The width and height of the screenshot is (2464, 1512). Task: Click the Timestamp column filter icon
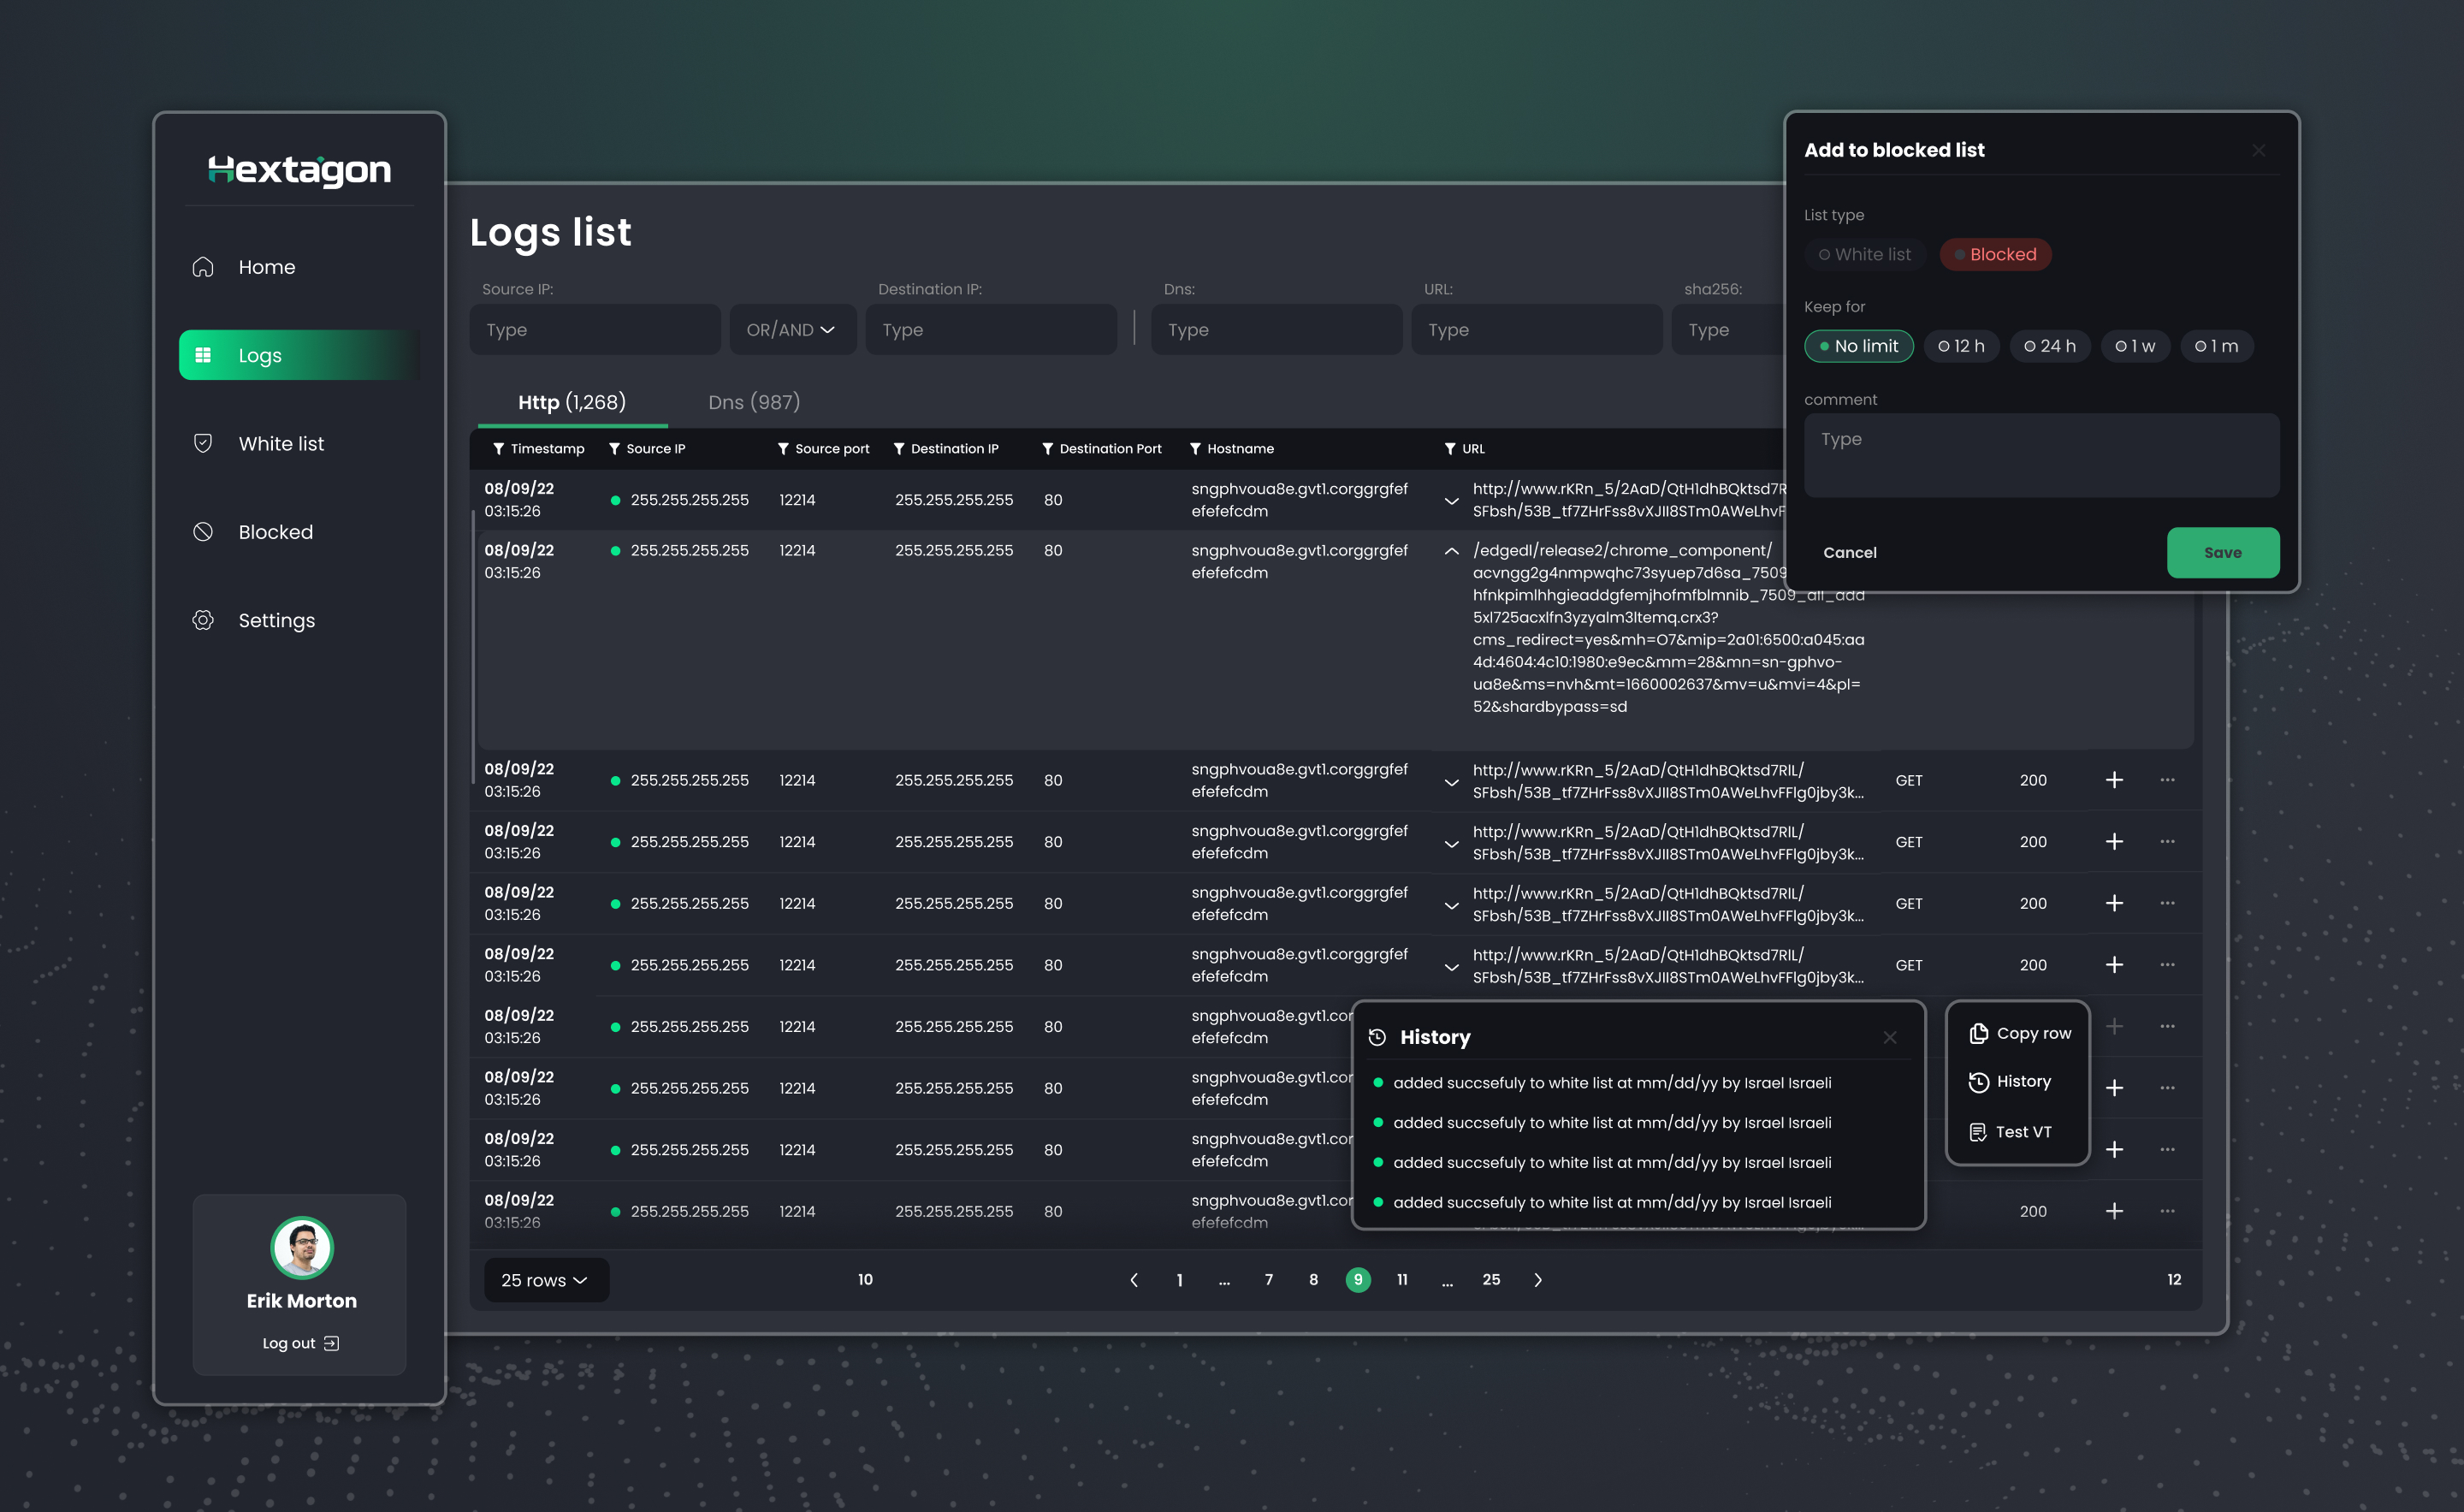498,449
